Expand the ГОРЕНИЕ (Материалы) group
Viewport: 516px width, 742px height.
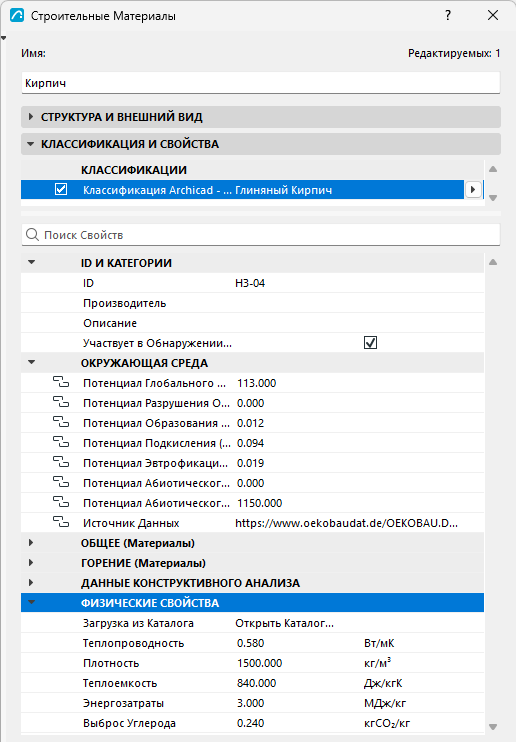31,562
